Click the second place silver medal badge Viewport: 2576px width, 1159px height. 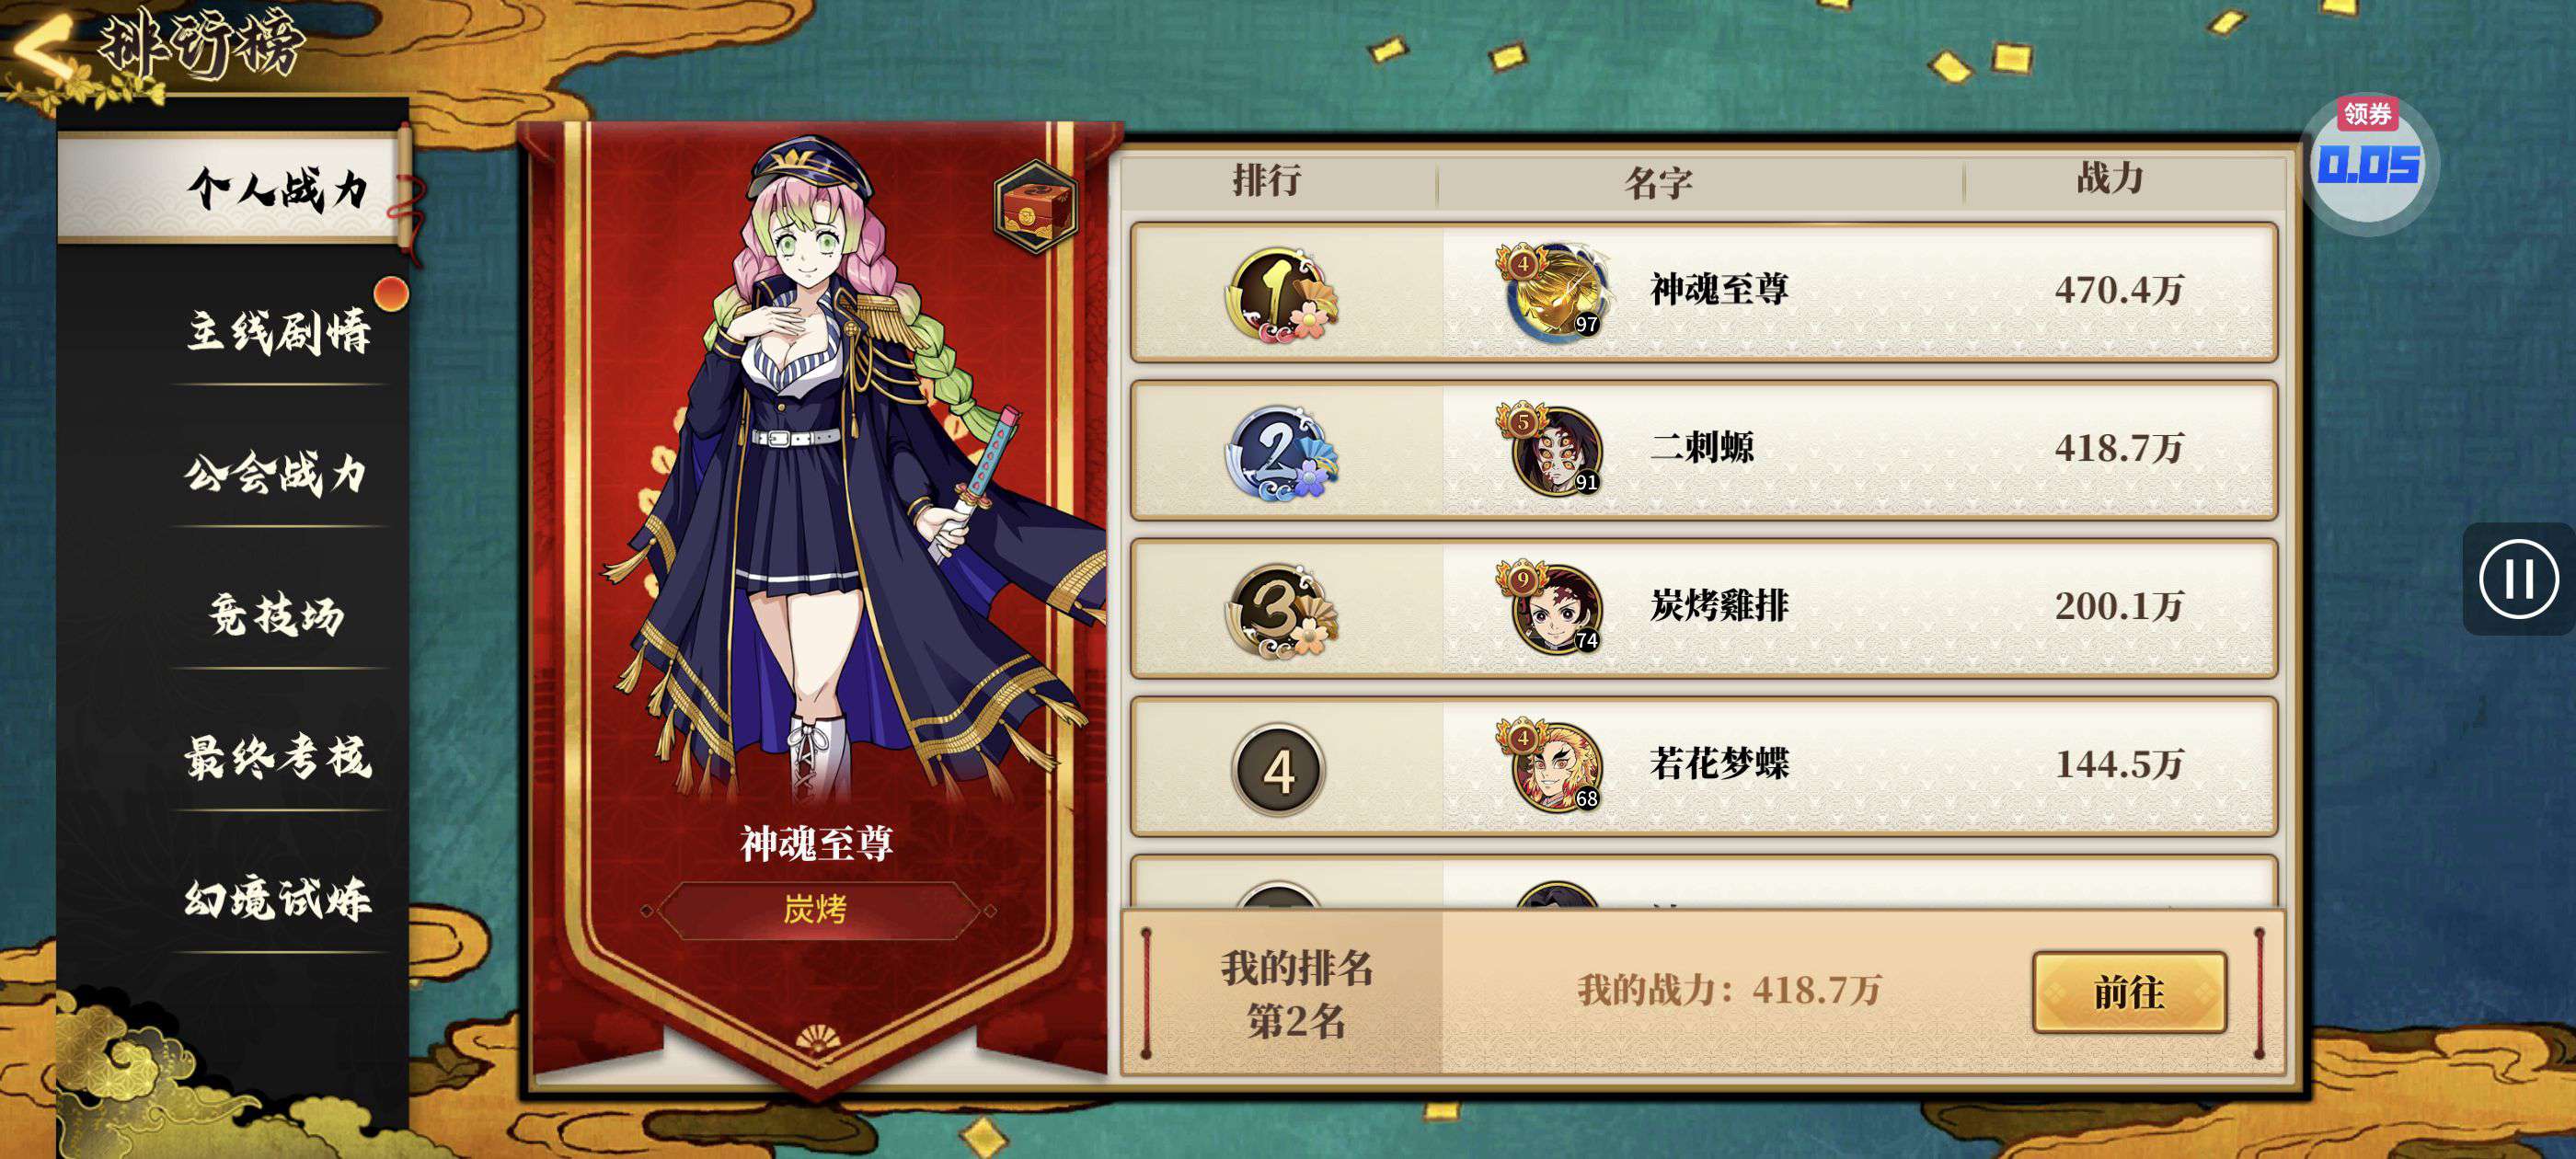(1281, 452)
